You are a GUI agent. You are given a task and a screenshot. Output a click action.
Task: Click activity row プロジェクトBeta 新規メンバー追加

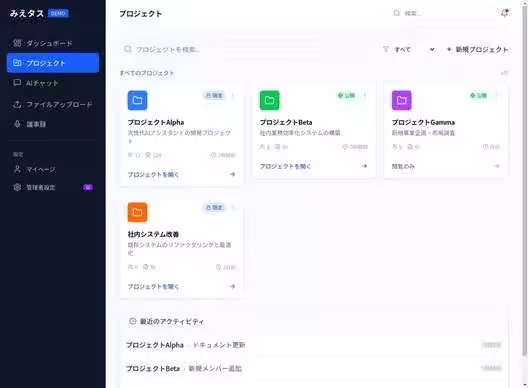(314, 368)
